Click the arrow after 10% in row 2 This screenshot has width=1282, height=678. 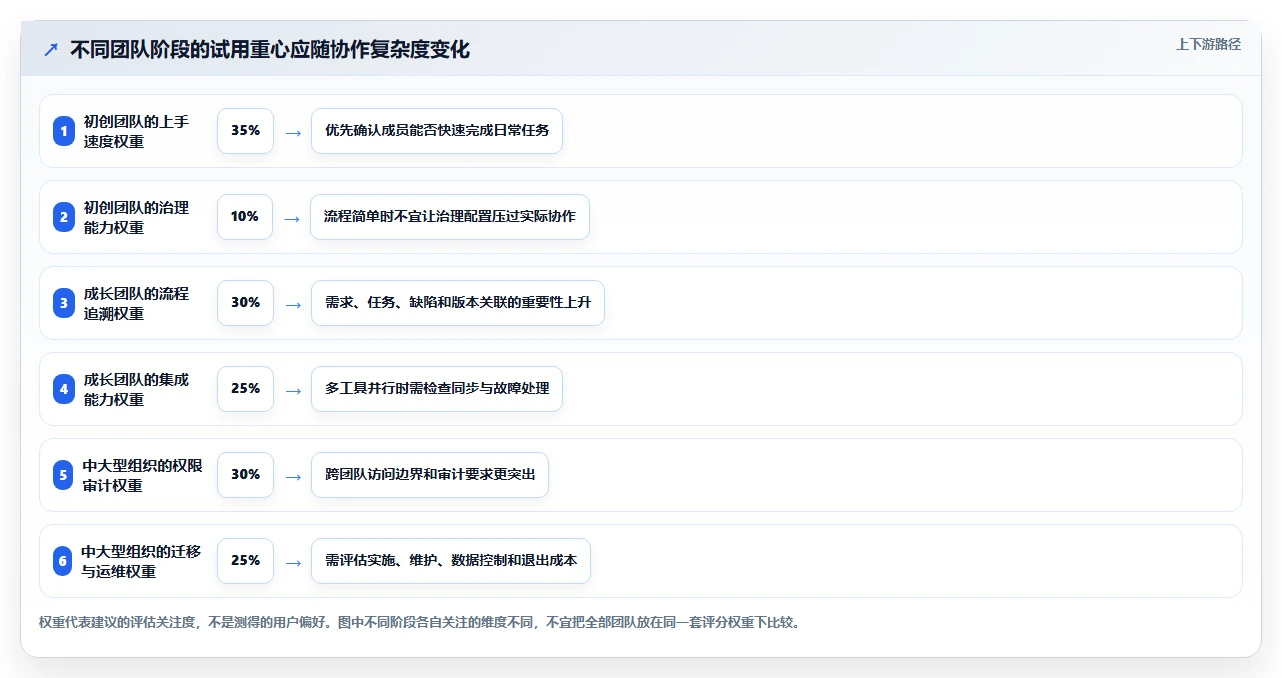(x=292, y=218)
